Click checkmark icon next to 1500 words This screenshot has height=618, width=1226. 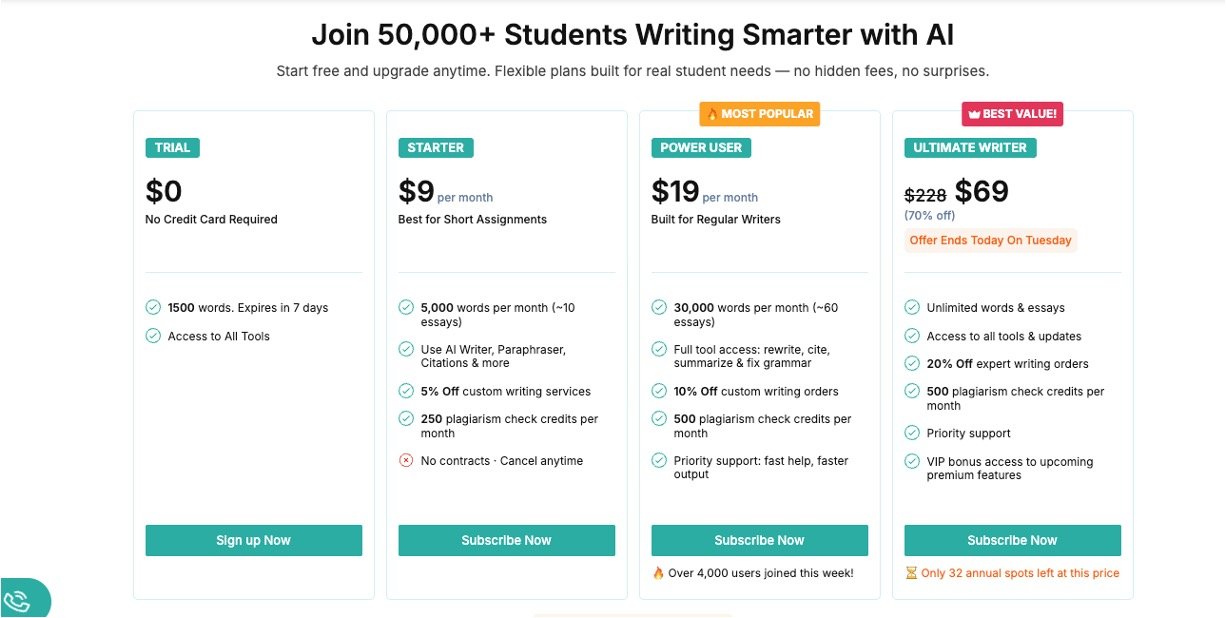[153, 308]
